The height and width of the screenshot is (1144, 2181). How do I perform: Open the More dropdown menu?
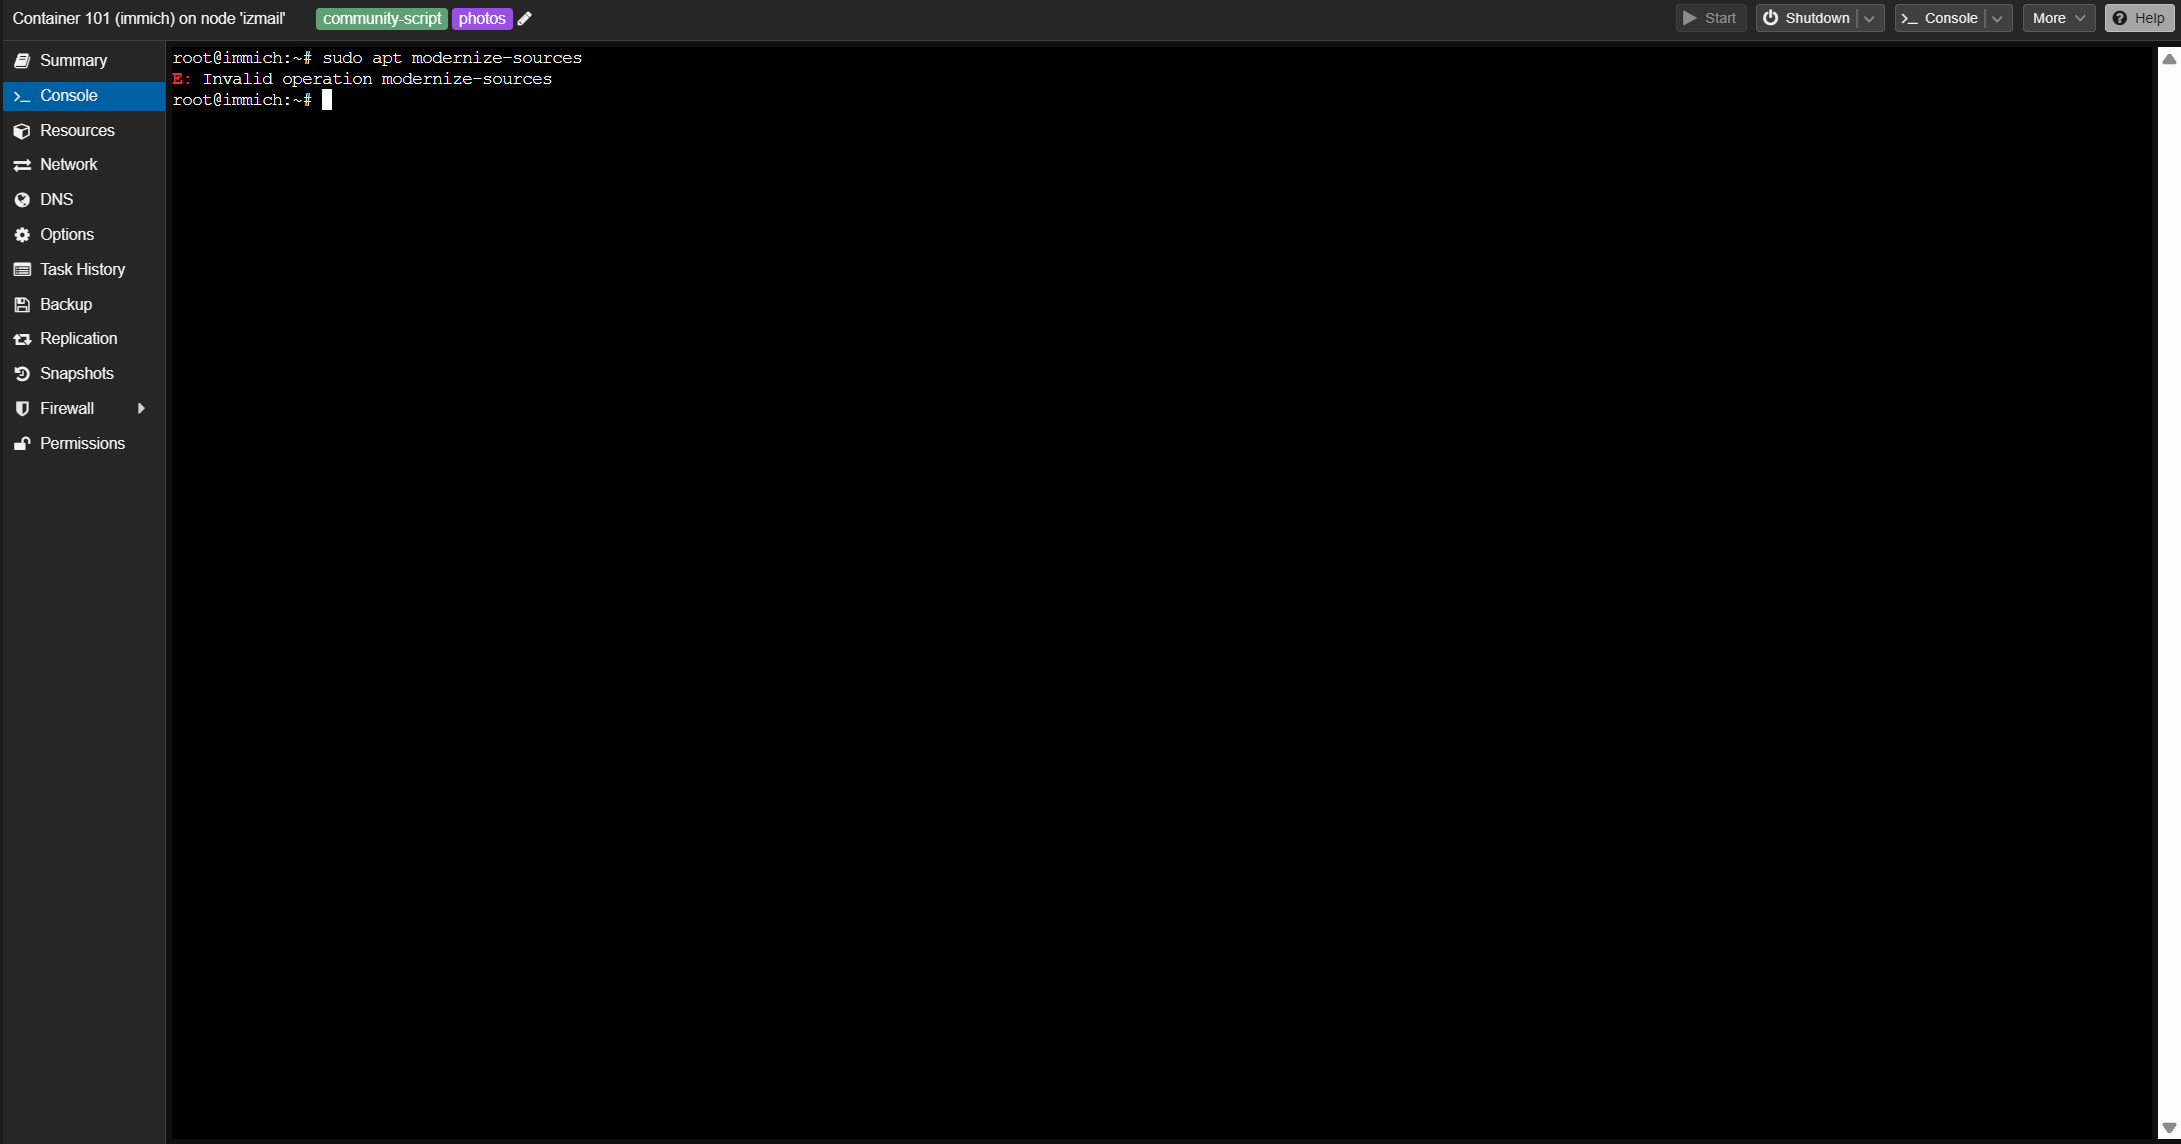pyautogui.click(x=2058, y=19)
